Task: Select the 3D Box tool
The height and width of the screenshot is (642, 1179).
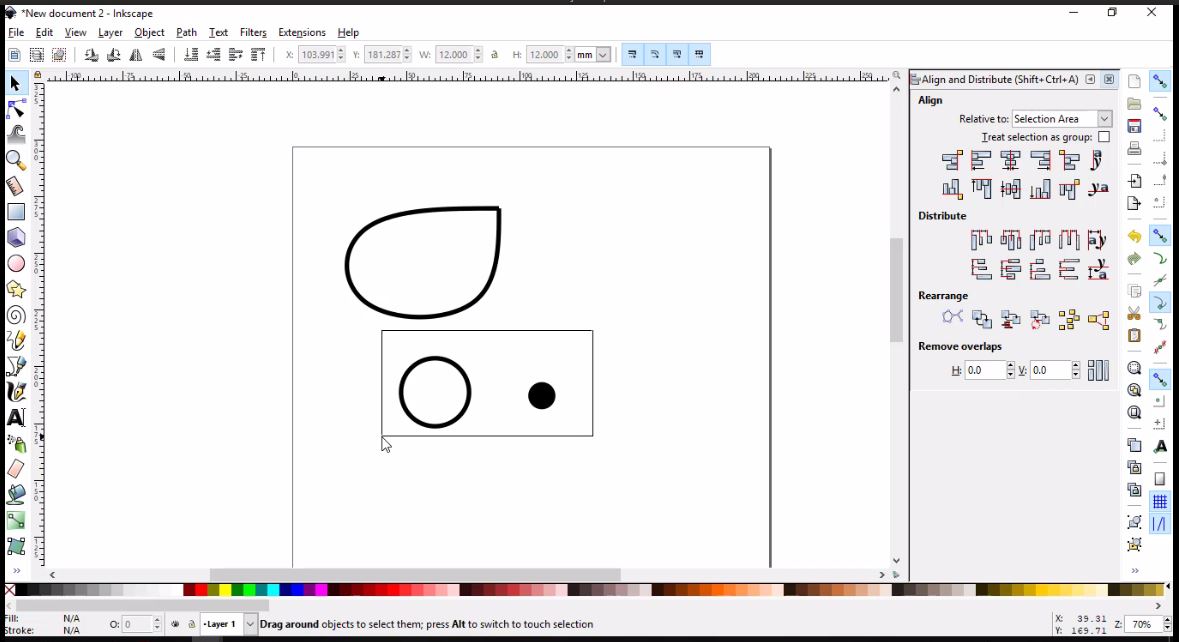Action: click(x=16, y=238)
